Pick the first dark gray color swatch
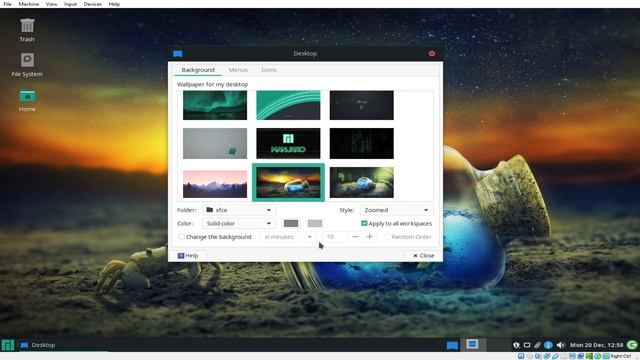 pos(291,223)
